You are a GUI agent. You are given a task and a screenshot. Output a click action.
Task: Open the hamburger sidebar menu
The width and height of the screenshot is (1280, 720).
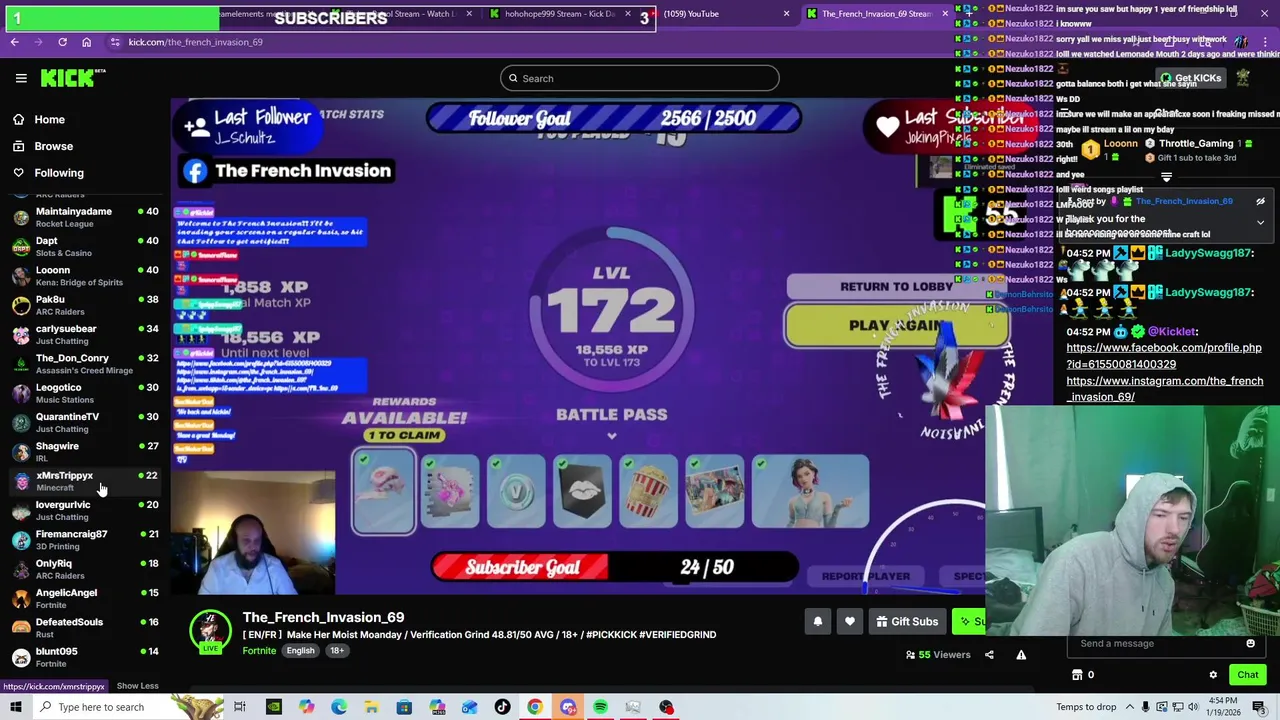coord(21,78)
